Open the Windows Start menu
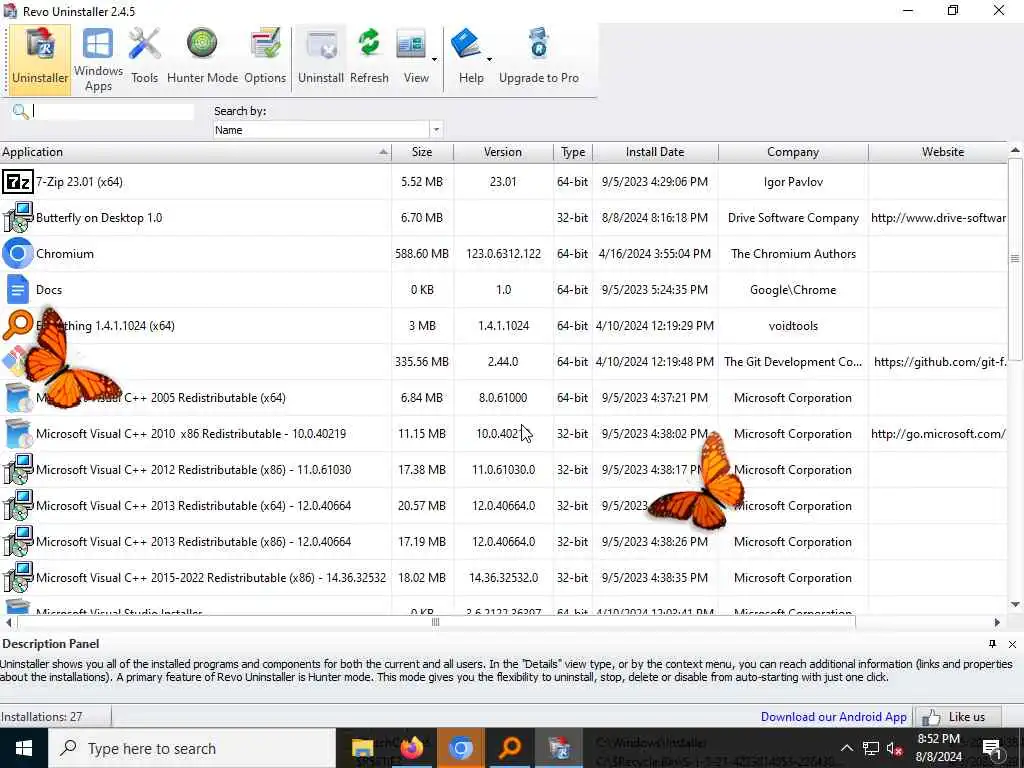This screenshot has height=768, width=1024. pyautogui.click(x=24, y=748)
